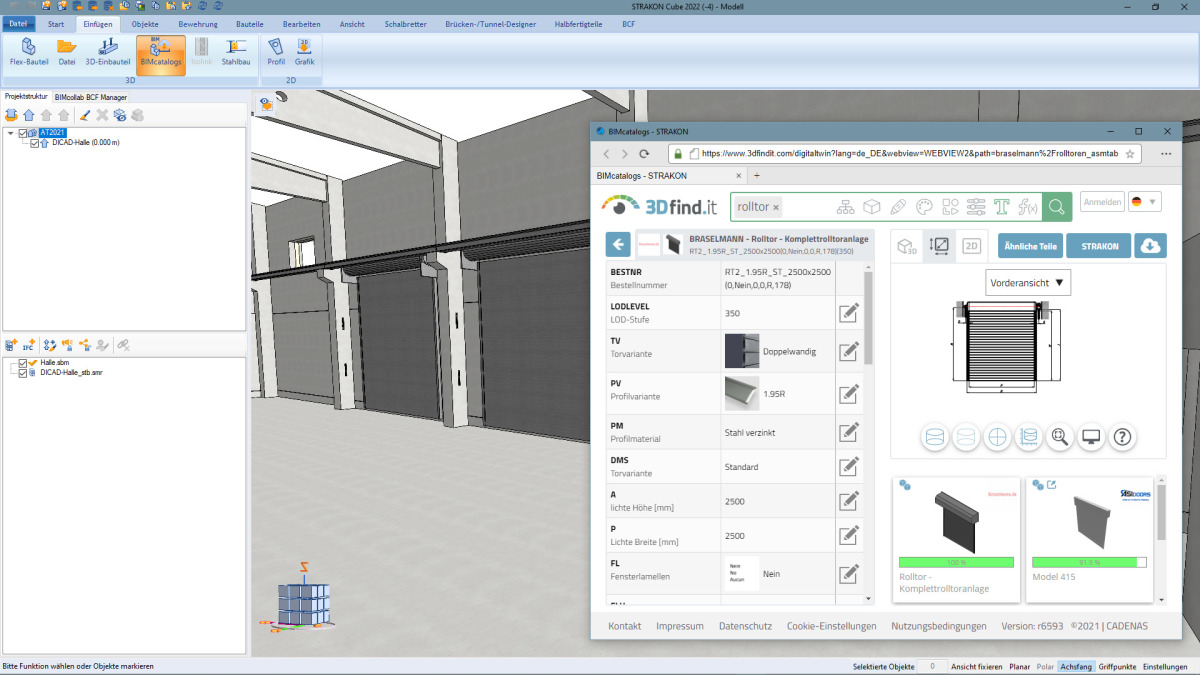The height and width of the screenshot is (675, 1200).
Task: Edit the LODLEVEL value with pencil icon
Action: (x=848, y=313)
